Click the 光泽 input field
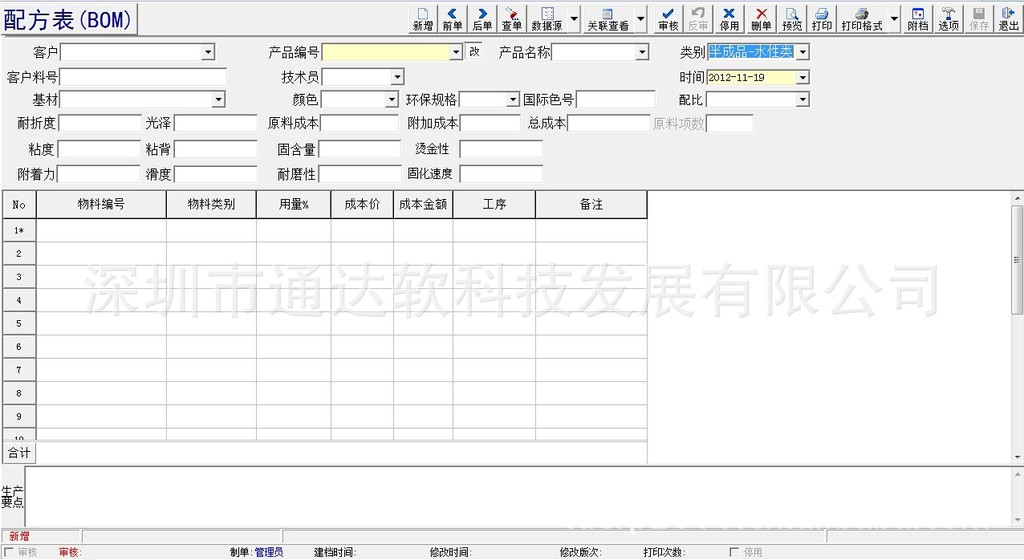The height and width of the screenshot is (560, 1024). tap(216, 123)
